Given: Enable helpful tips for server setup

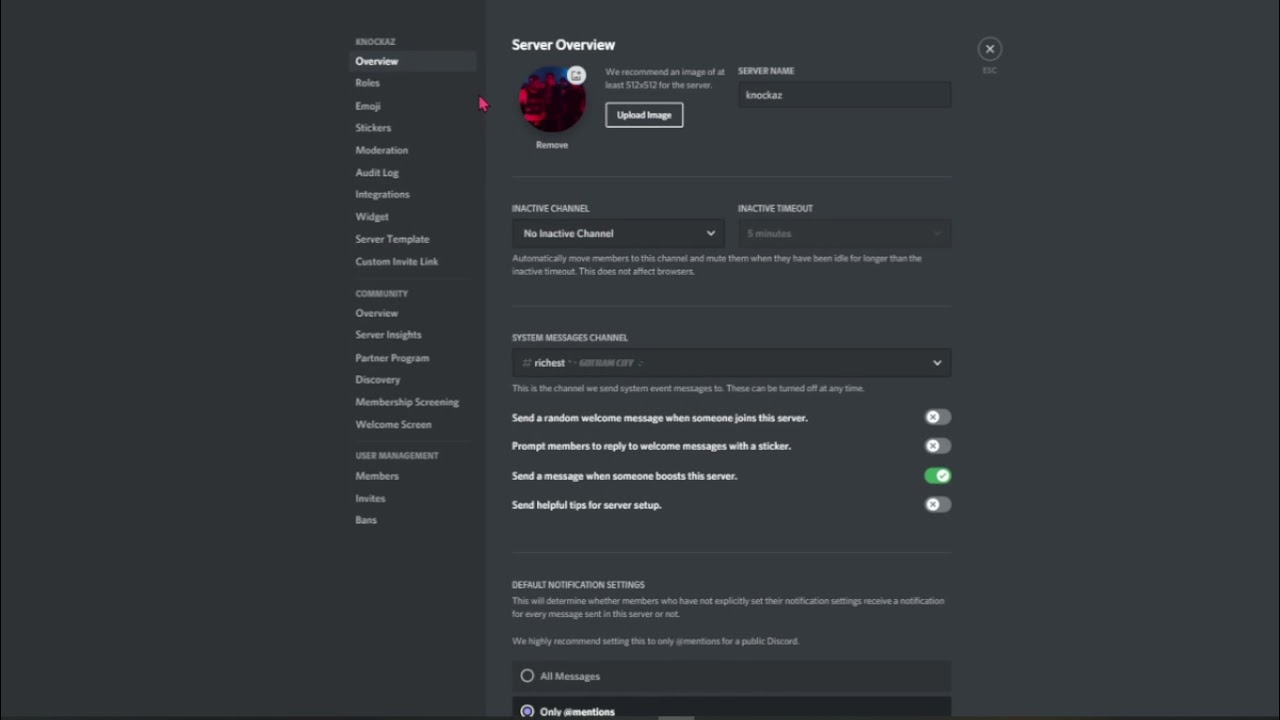Looking at the screenshot, I should [x=937, y=505].
